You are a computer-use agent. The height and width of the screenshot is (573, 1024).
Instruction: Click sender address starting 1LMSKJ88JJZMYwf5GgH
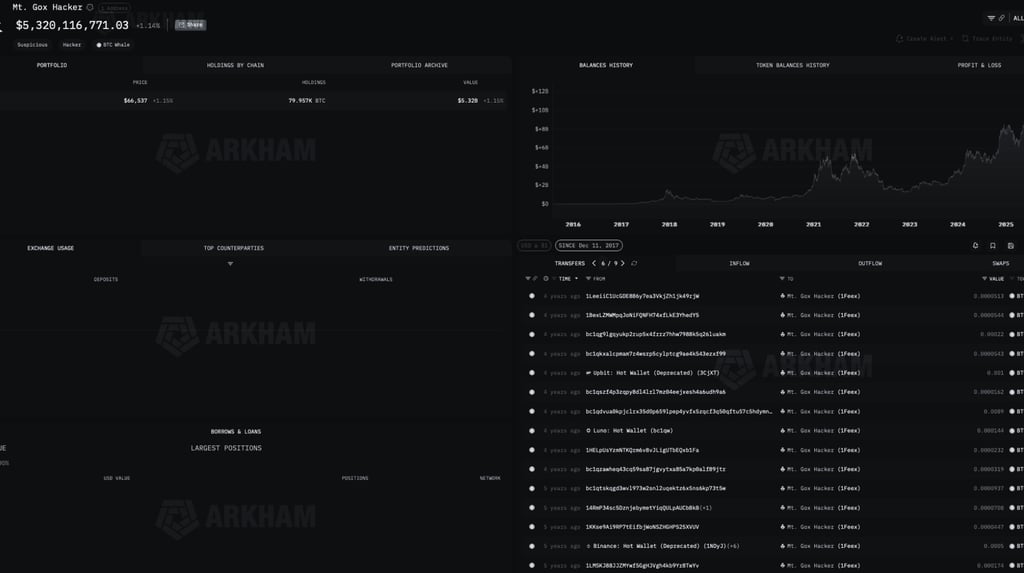642,566
